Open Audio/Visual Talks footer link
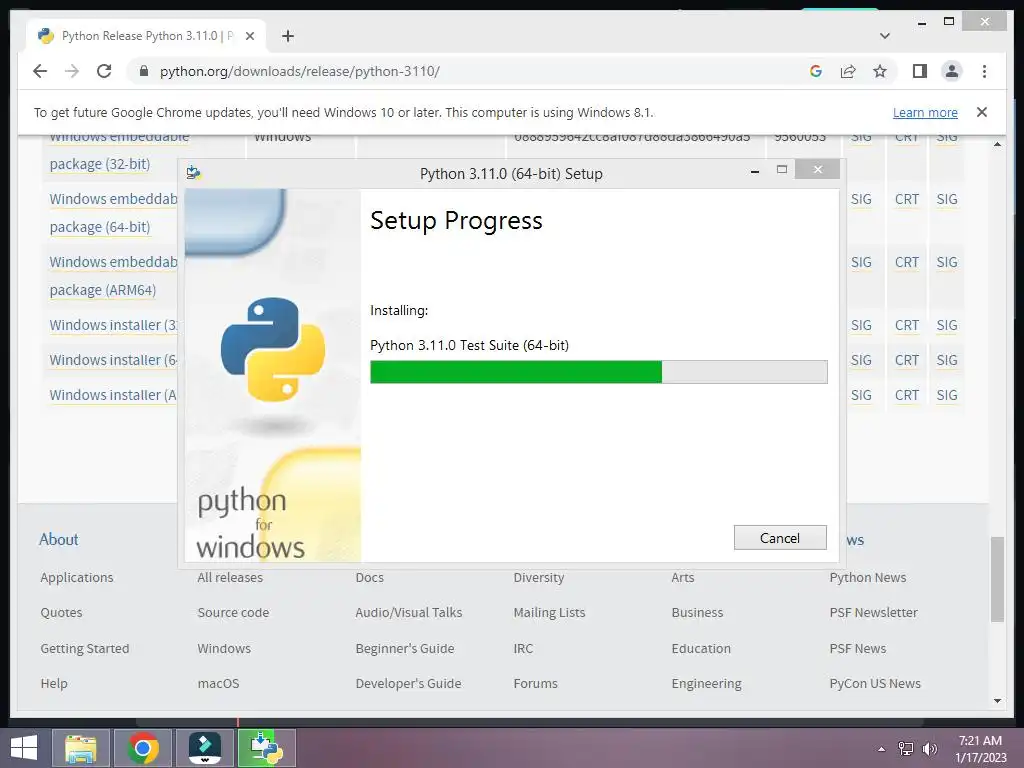 409,613
